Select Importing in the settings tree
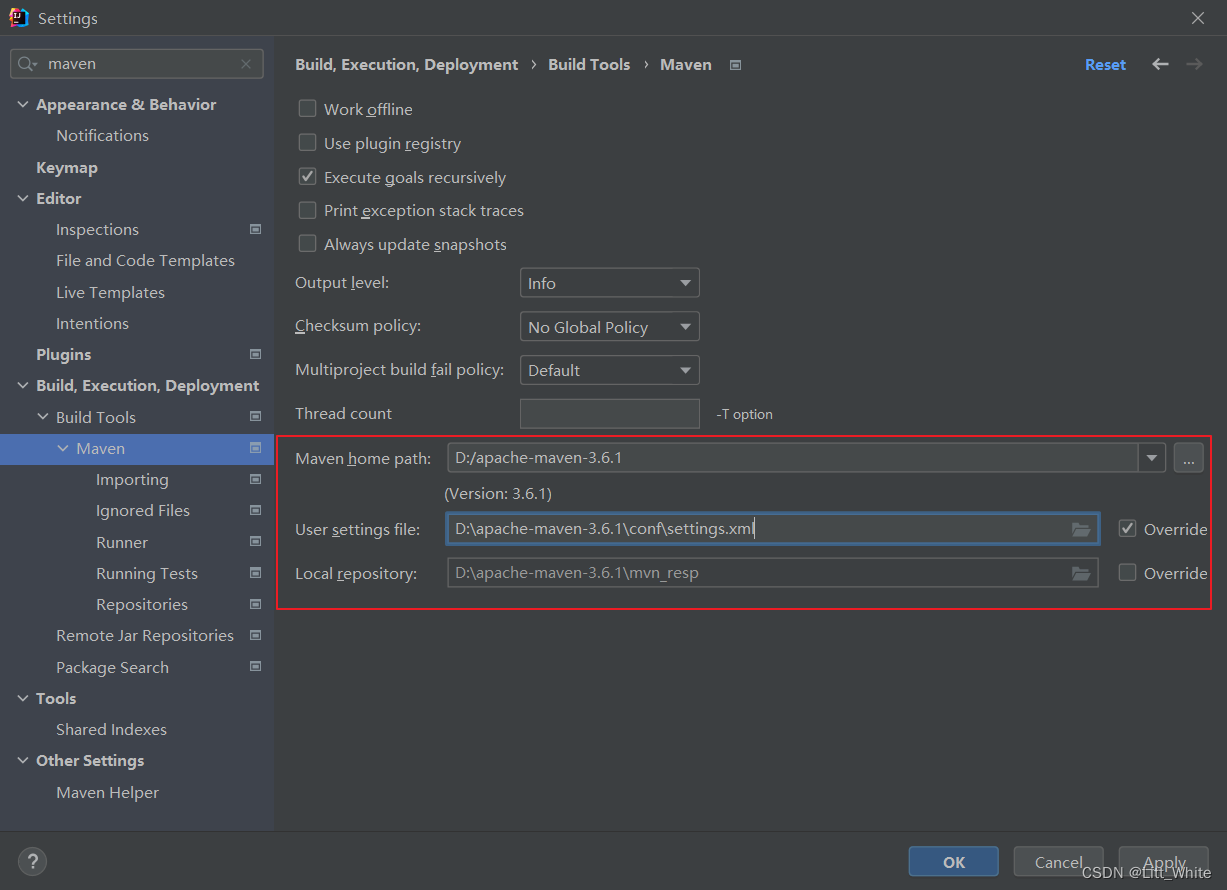This screenshot has width=1227, height=890. click(132, 480)
